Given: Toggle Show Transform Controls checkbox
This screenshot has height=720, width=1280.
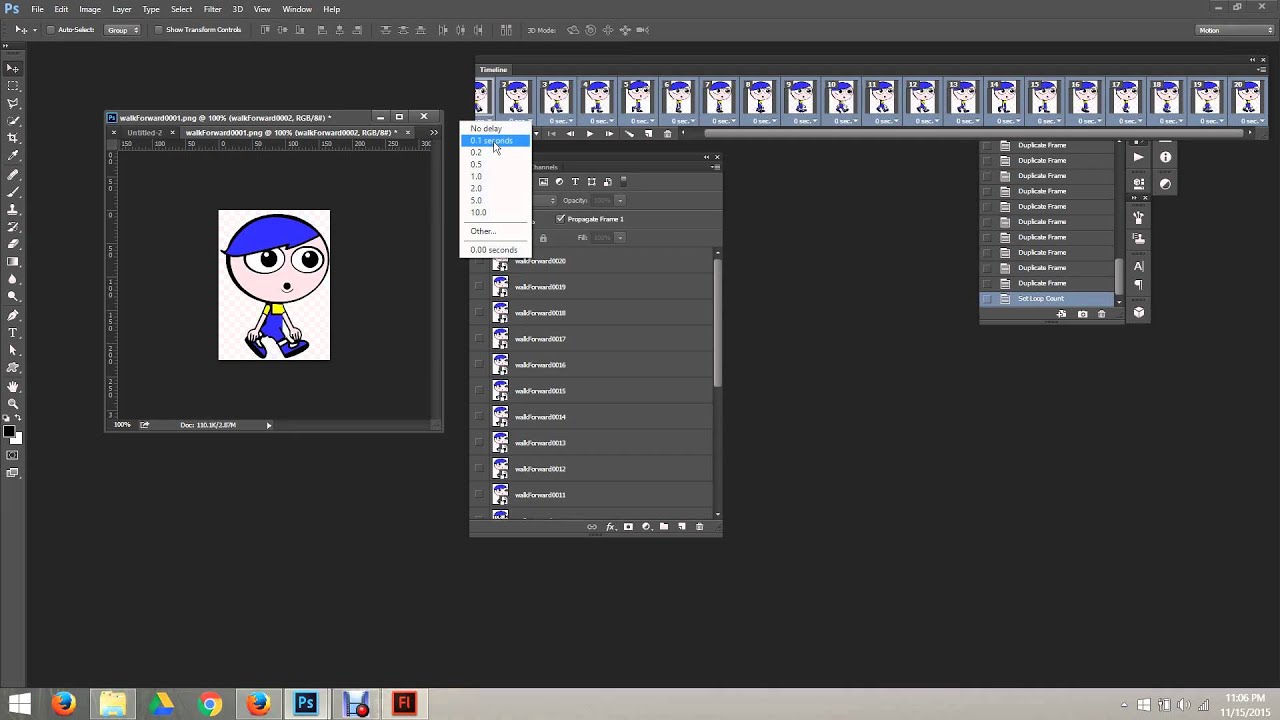Looking at the screenshot, I should coord(159,30).
